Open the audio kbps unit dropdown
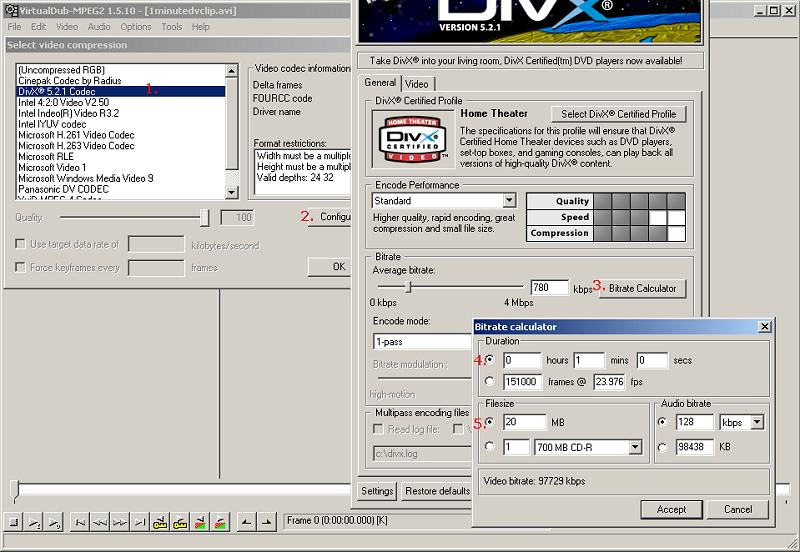This screenshot has height=552, width=800. pos(757,422)
